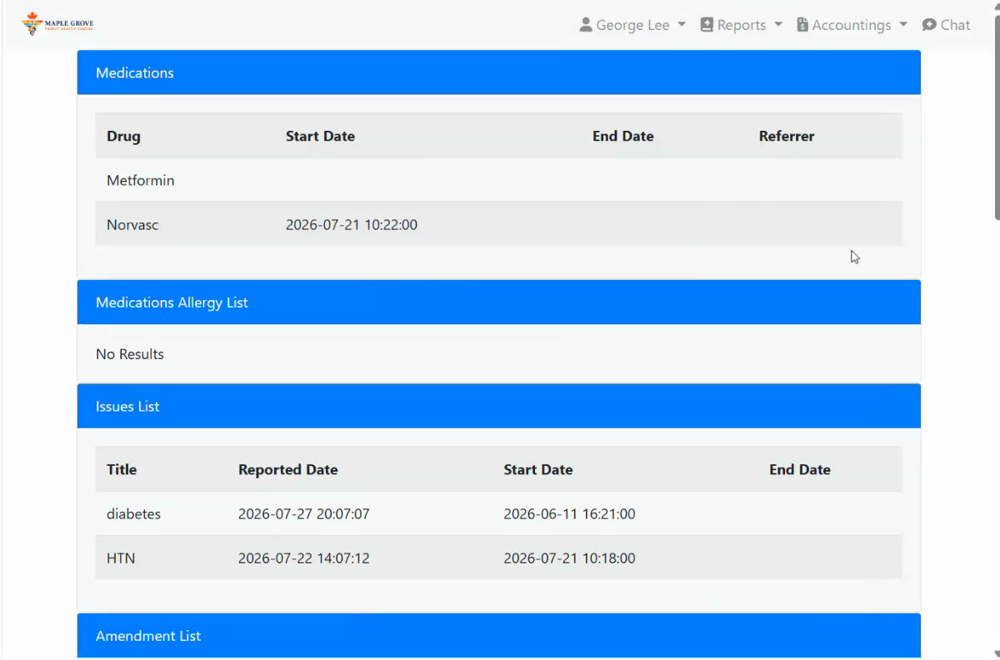Open the Reports menu
This screenshot has width=1000, height=660.
coord(741,25)
